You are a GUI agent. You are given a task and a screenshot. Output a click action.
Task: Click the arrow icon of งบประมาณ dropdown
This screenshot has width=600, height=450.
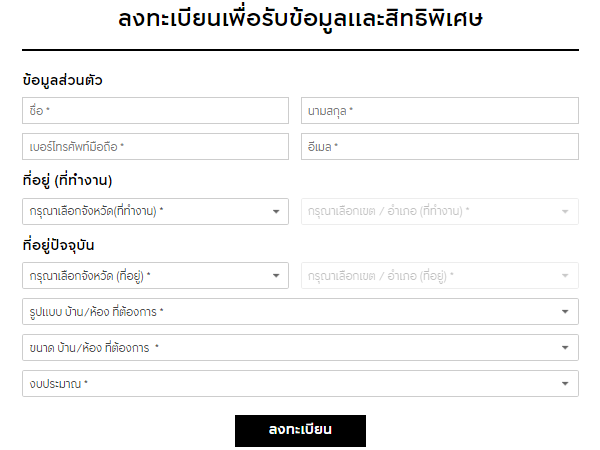coord(566,384)
